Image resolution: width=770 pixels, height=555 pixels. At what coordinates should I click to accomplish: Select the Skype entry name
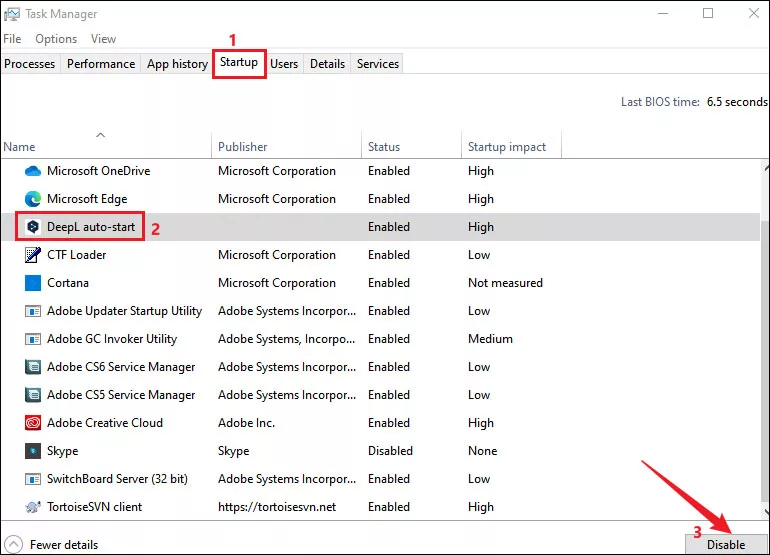(62, 451)
